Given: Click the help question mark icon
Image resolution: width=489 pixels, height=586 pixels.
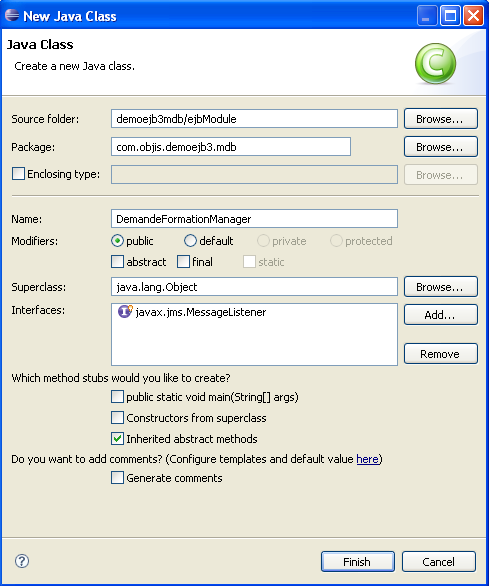Looking at the screenshot, I should (x=22, y=561).
